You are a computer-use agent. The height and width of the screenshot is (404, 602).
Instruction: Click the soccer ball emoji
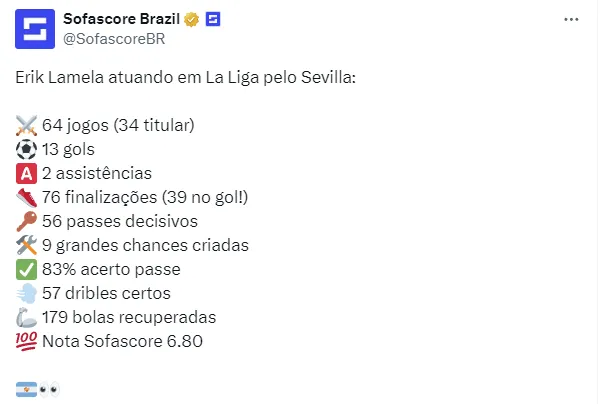pyautogui.click(x=27, y=149)
